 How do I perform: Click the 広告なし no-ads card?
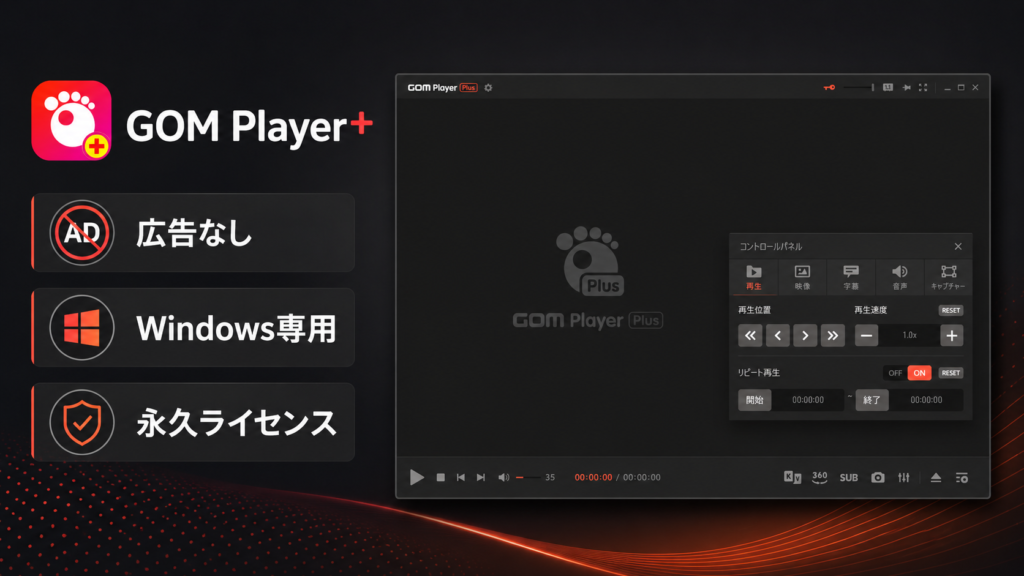click(193, 232)
